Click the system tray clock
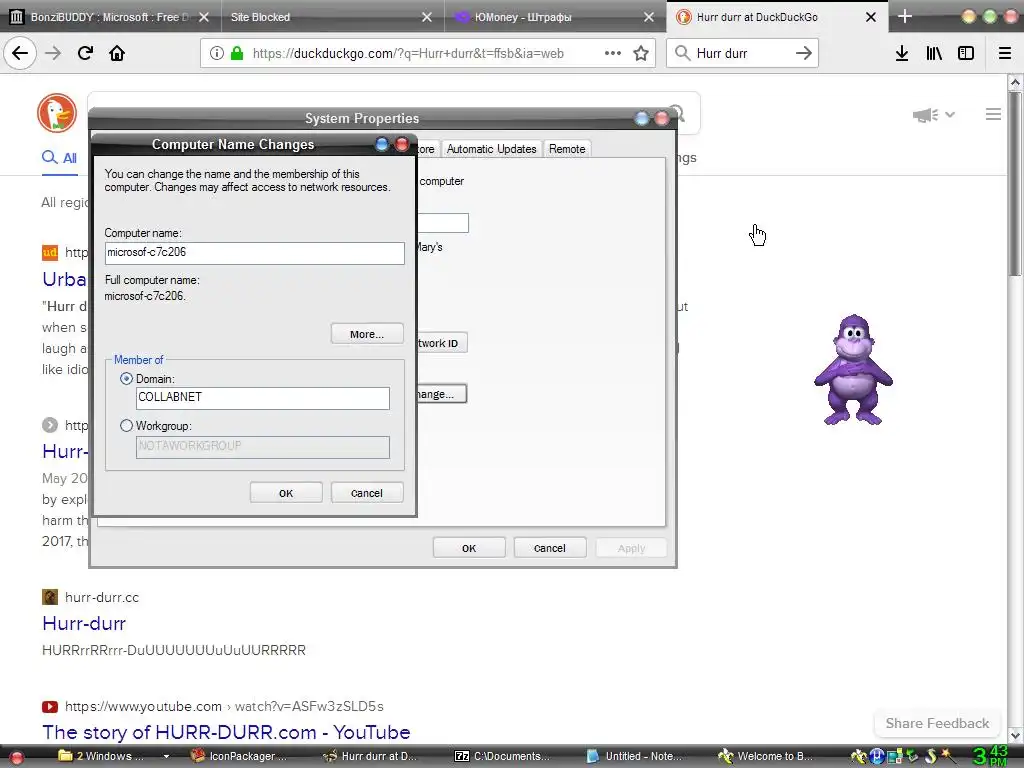Viewport: 1024px width, 768px height. click(990, 756)
